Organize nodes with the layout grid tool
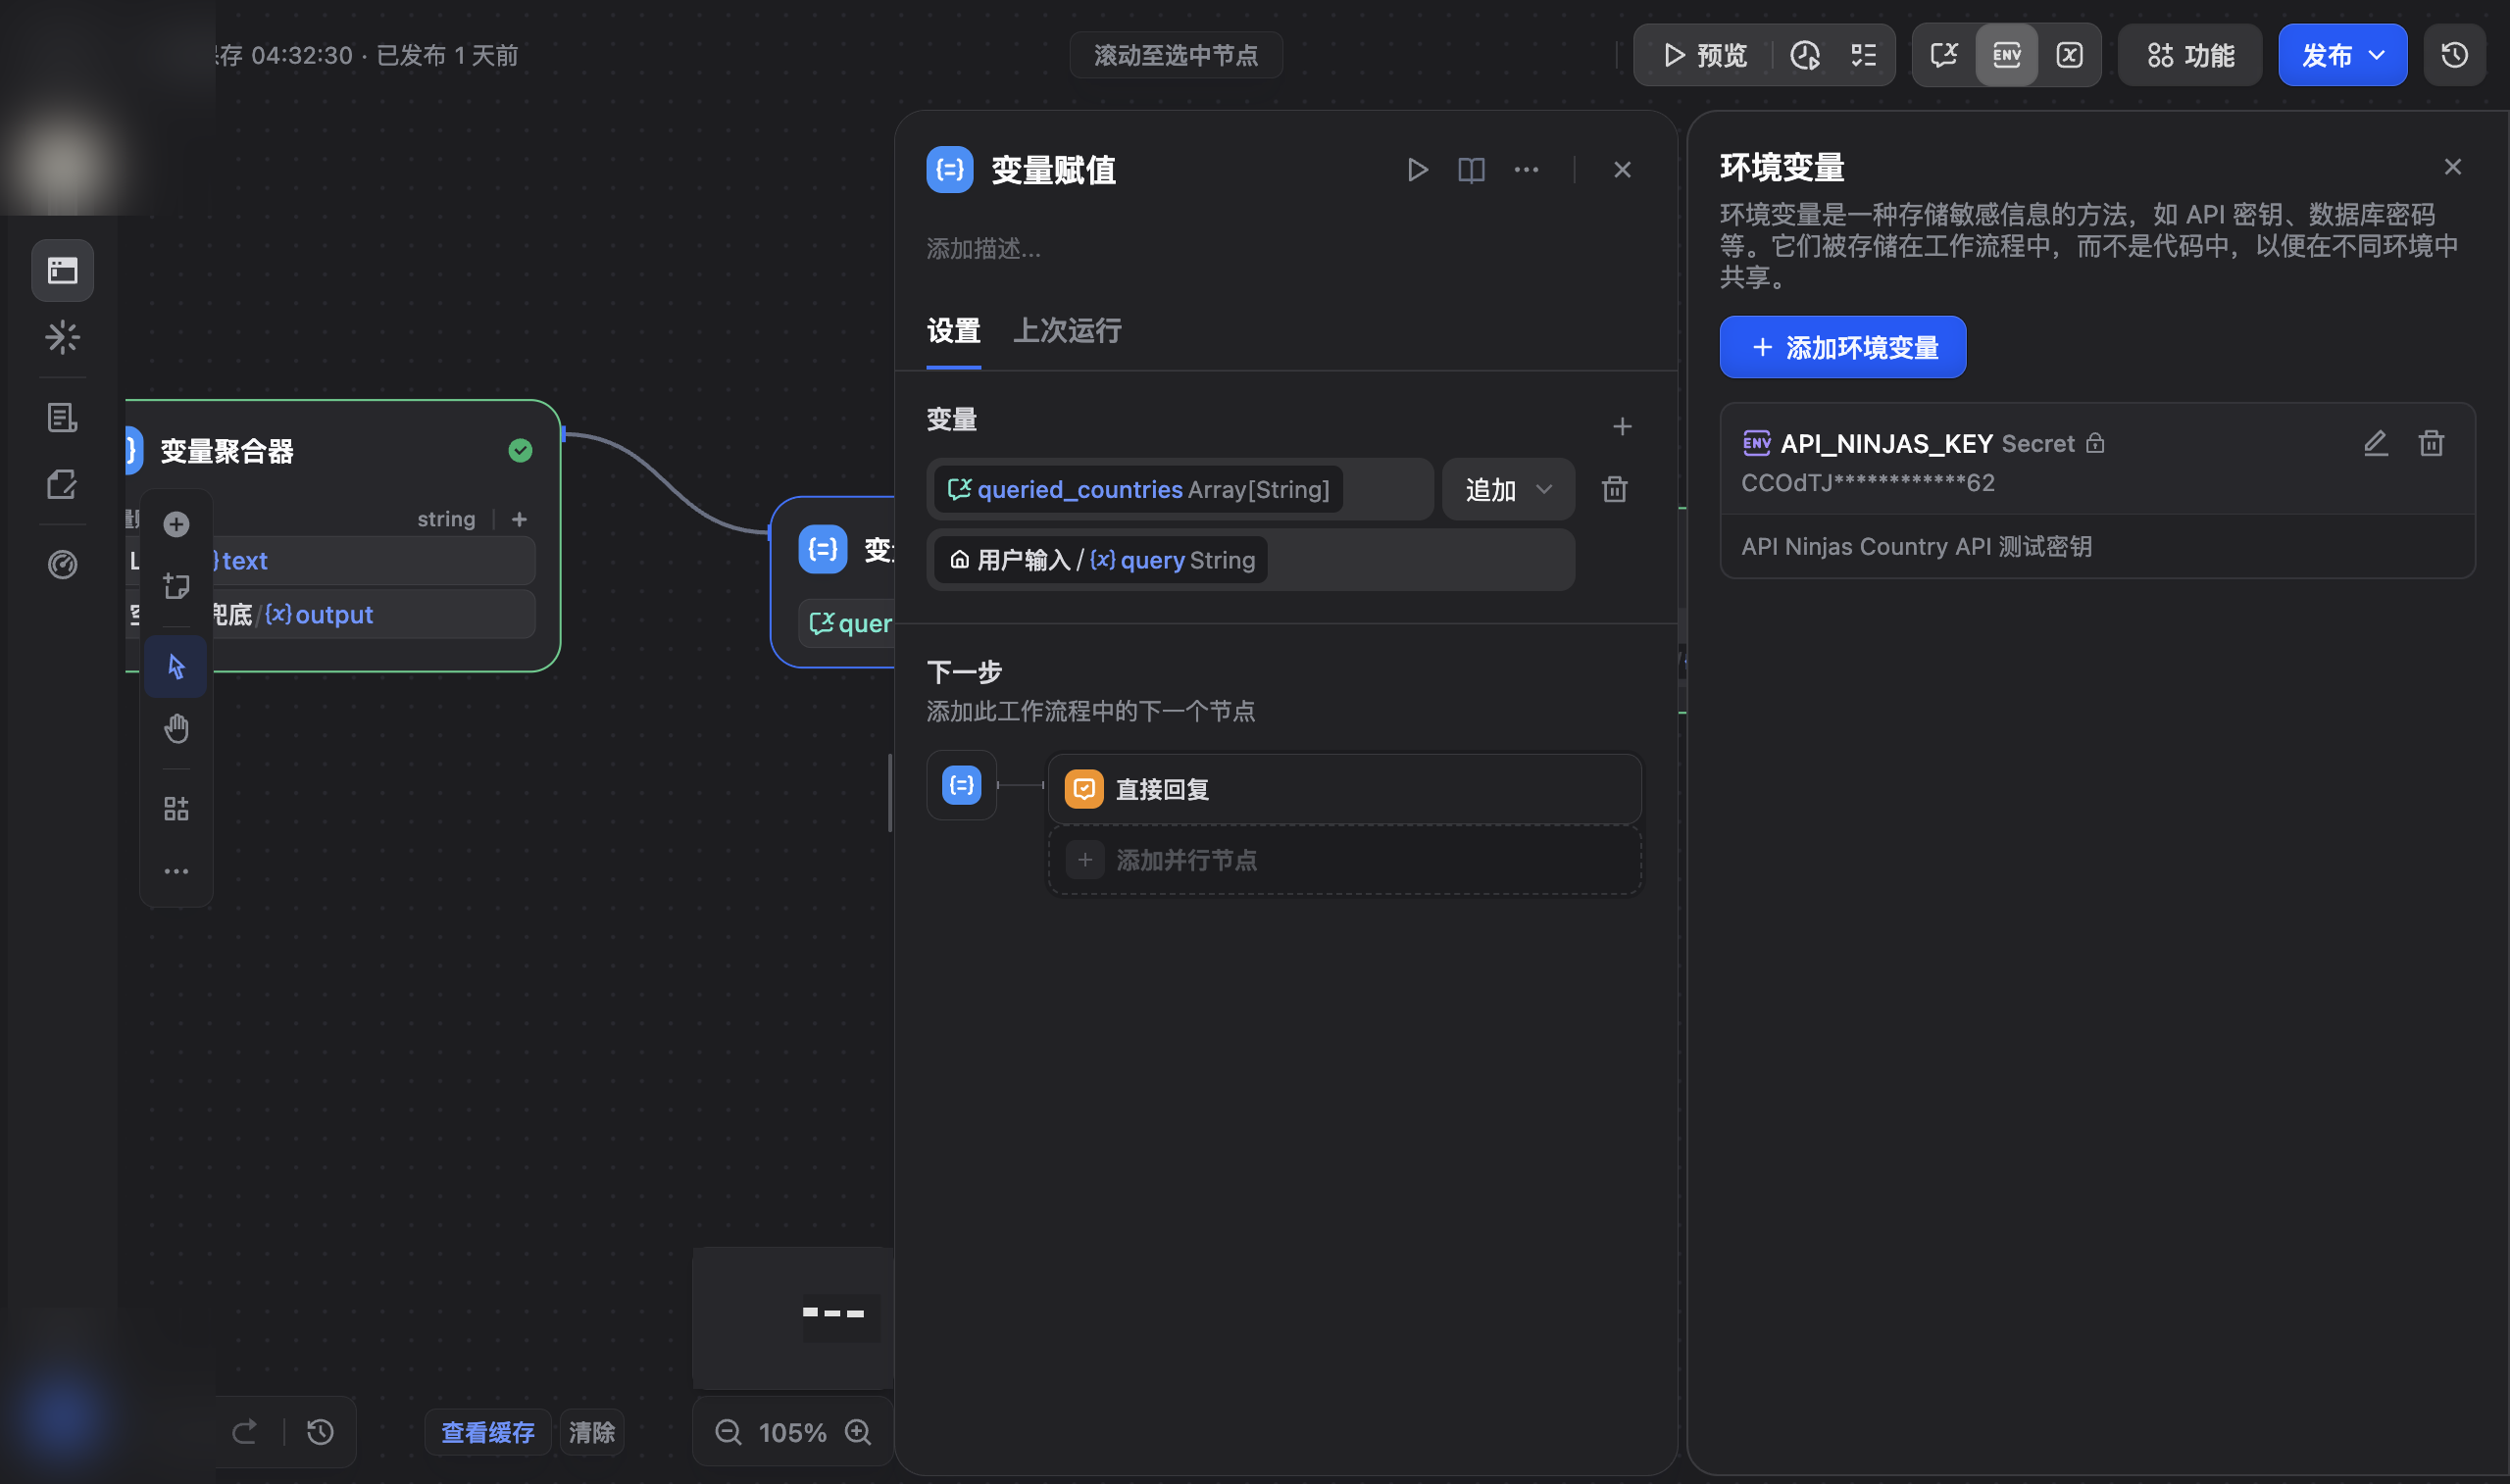 pos(176,808)
